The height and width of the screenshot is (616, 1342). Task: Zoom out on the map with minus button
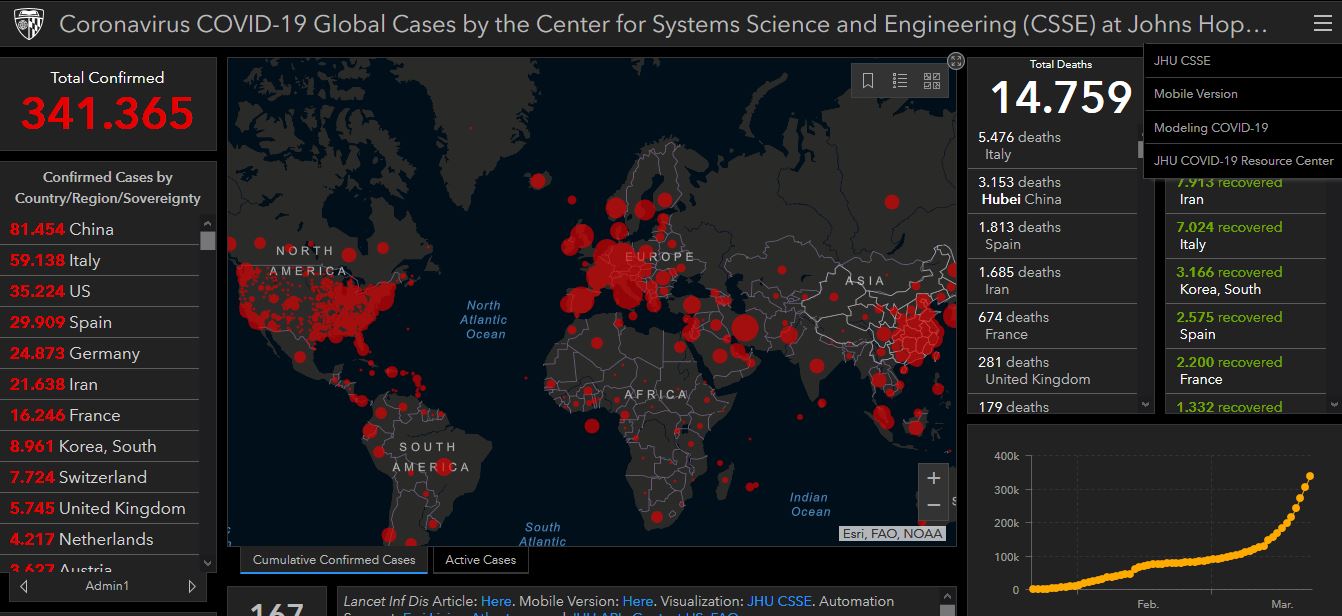pos(933,505)
